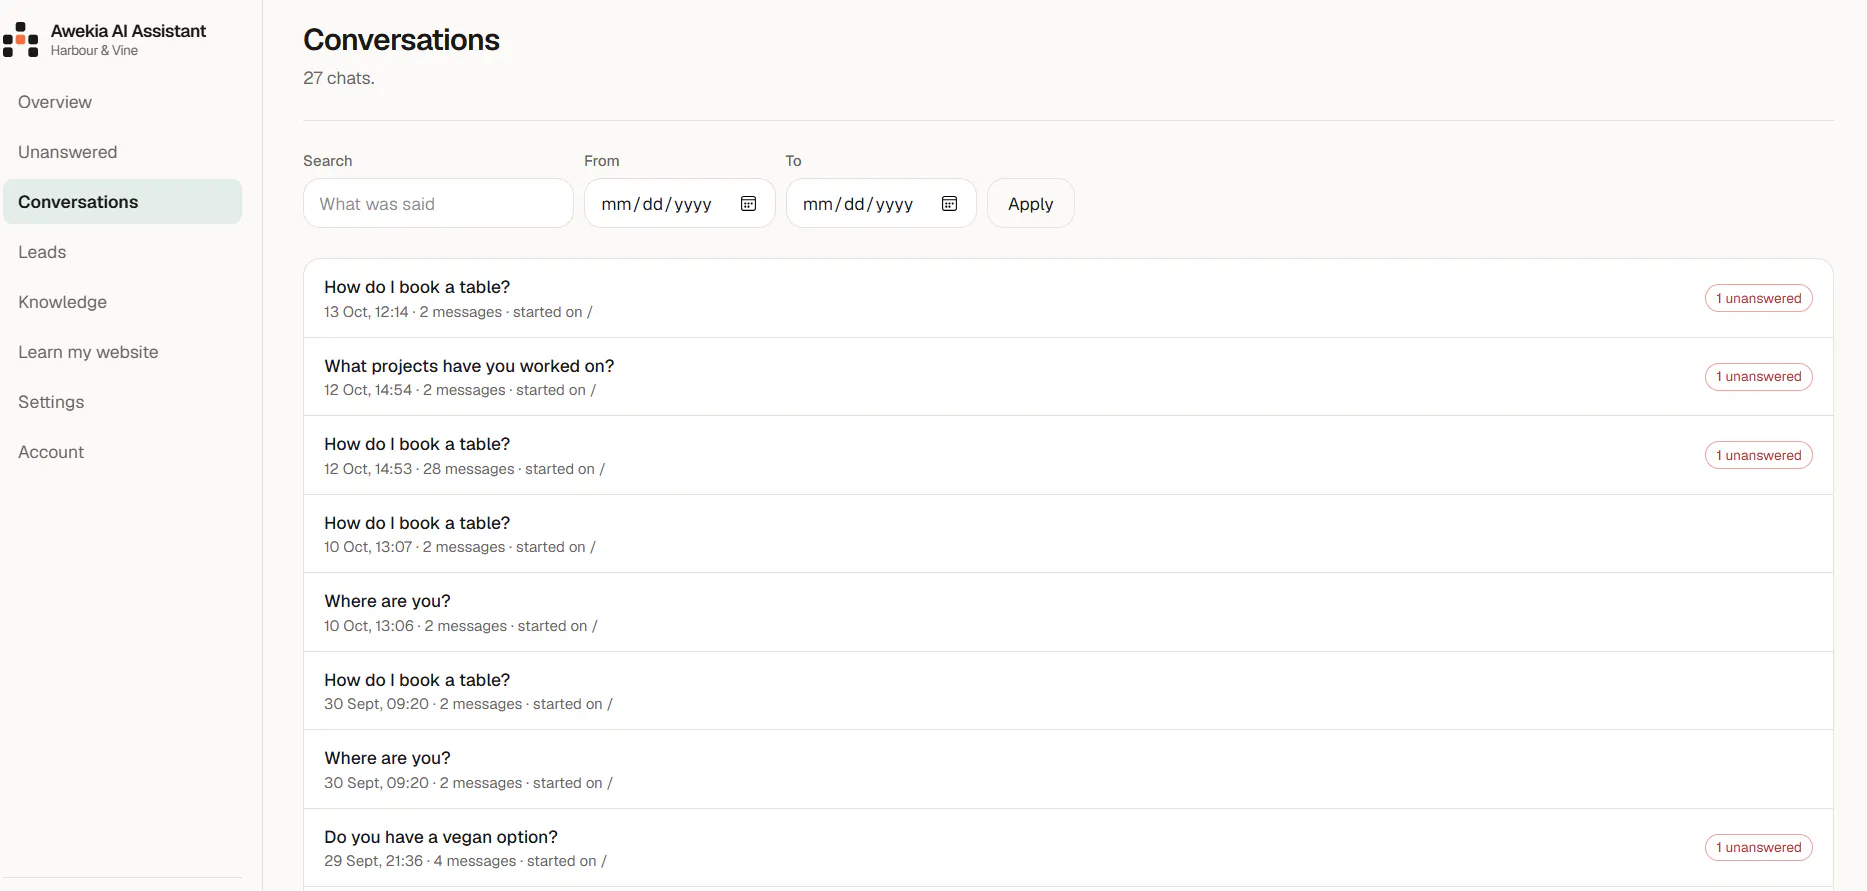Screen dimensions: 1867x891
Task: Go to Account page
Action: (123, 452)
